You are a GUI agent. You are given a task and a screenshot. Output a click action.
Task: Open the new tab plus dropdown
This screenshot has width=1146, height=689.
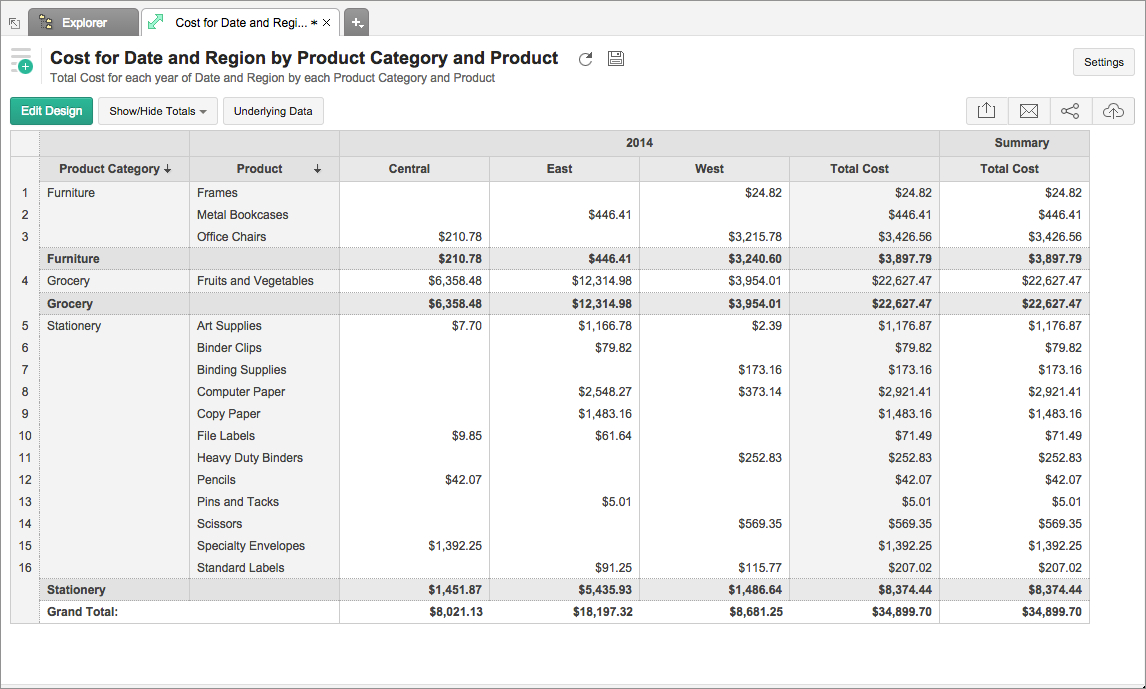[x=357, y=22]
